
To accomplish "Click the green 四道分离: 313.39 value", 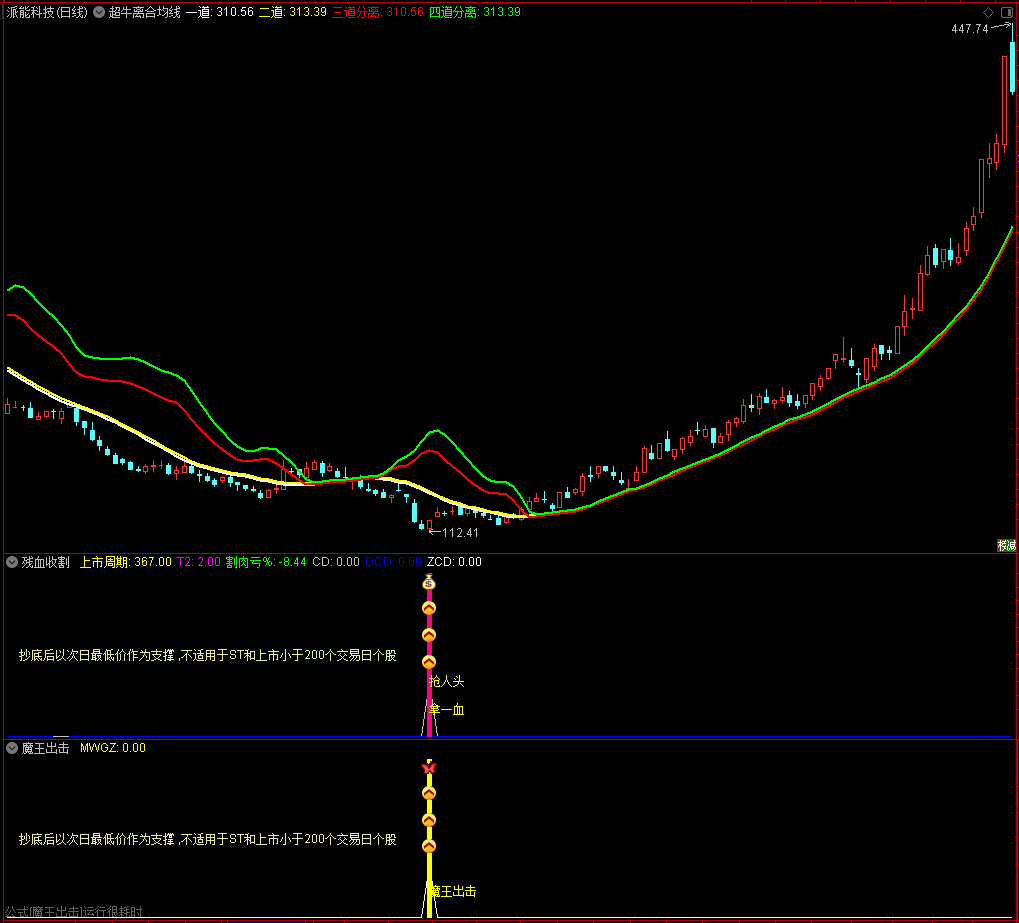I will pos(474,12).
